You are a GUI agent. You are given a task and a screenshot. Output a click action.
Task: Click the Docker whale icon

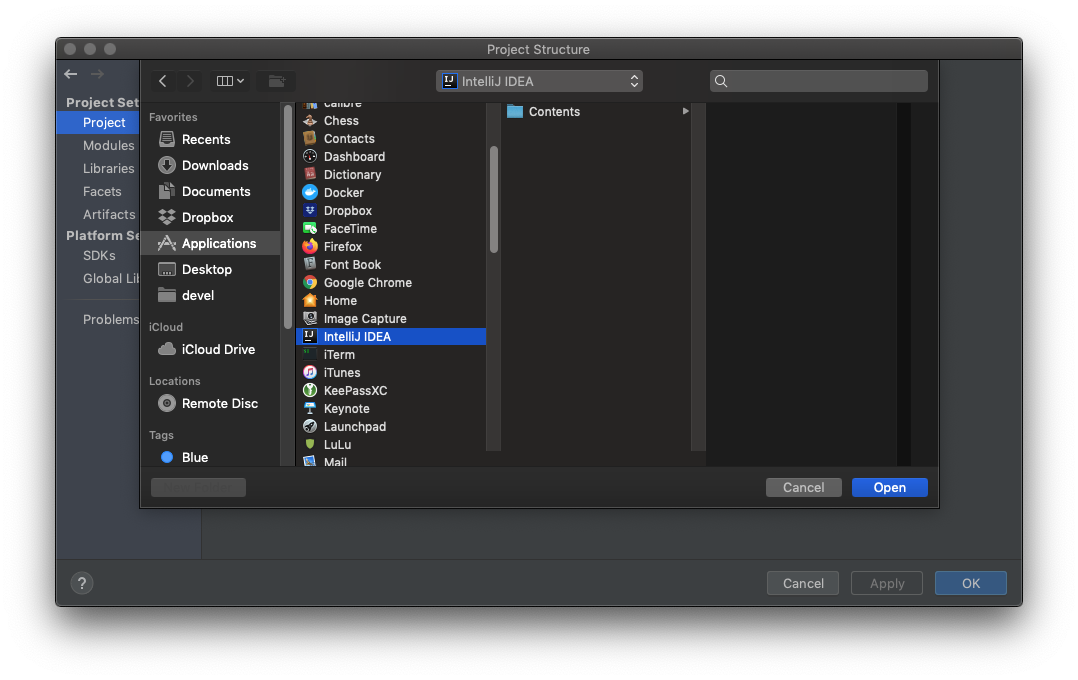pyautogui.click(x=310, y=193)
